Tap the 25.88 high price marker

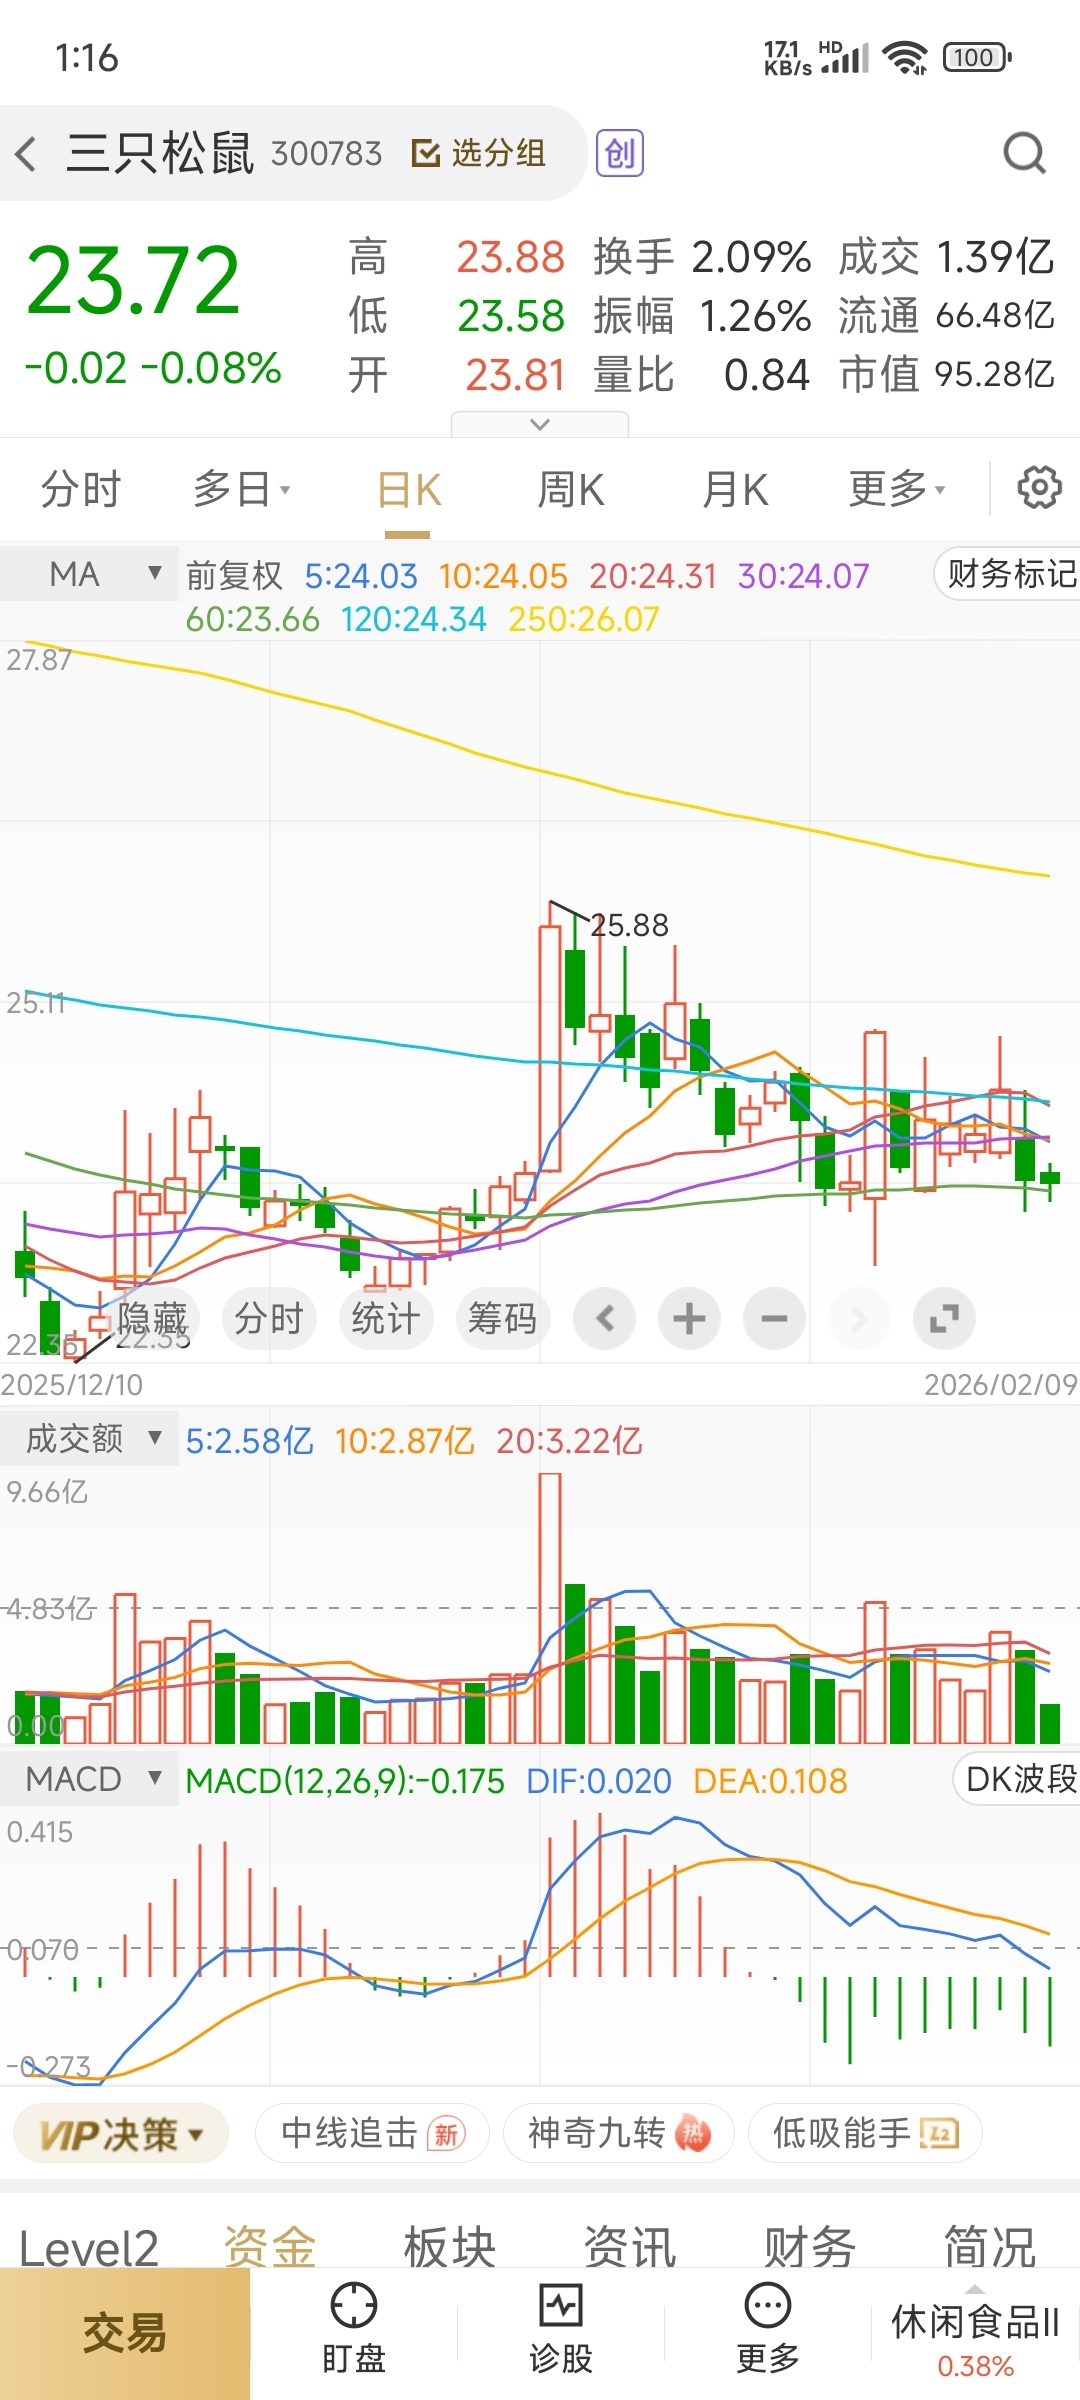click(629, 925)
